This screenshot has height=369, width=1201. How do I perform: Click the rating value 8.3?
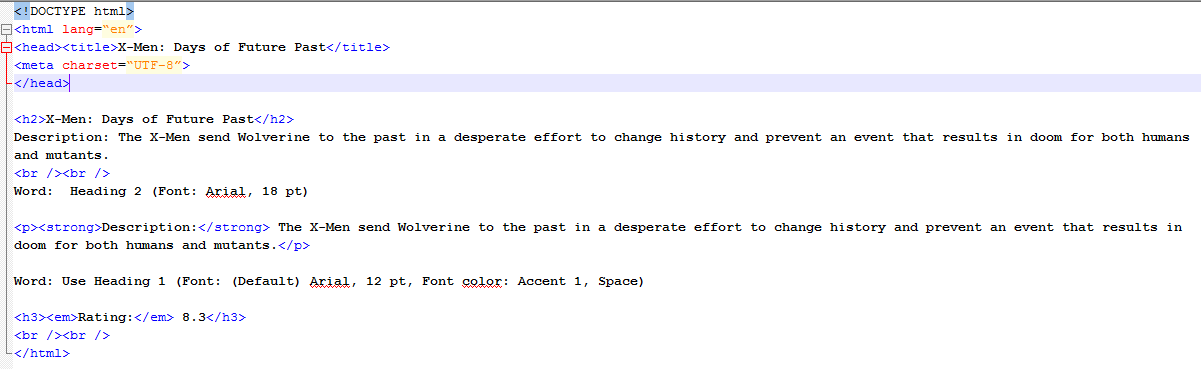pyautogui.click(x=194, y=317)
